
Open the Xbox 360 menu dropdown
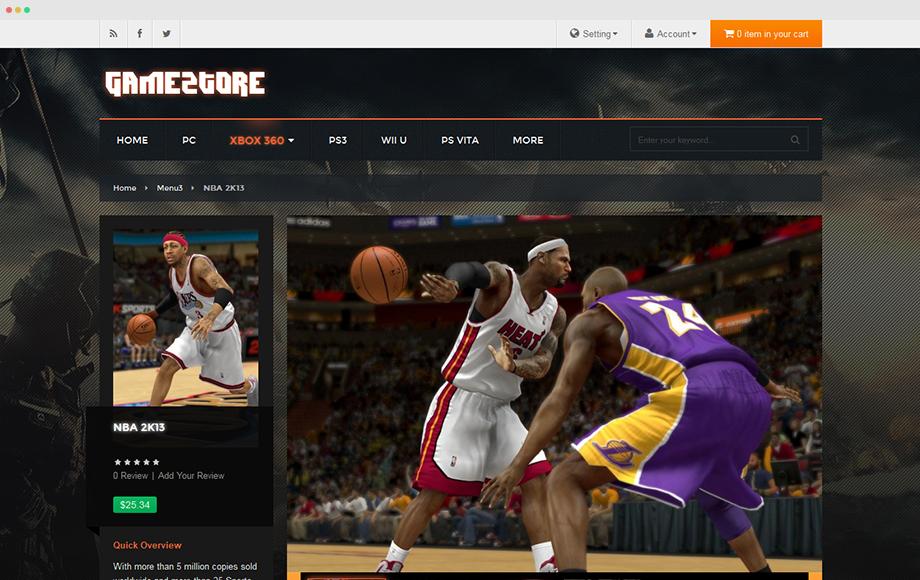click(x=262, y=140)
